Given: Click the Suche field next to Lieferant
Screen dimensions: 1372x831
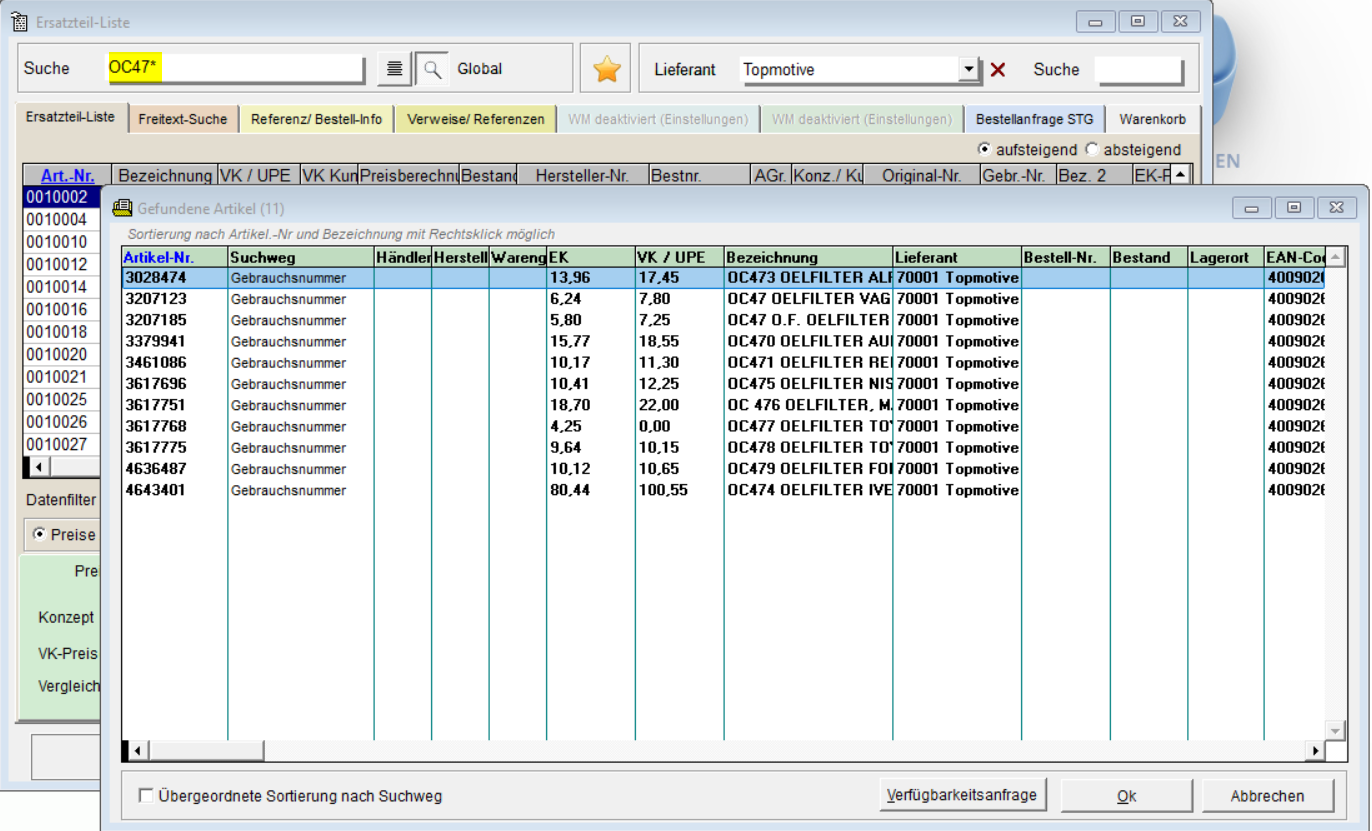Looking at the screenshot, I should point(1139,70).
